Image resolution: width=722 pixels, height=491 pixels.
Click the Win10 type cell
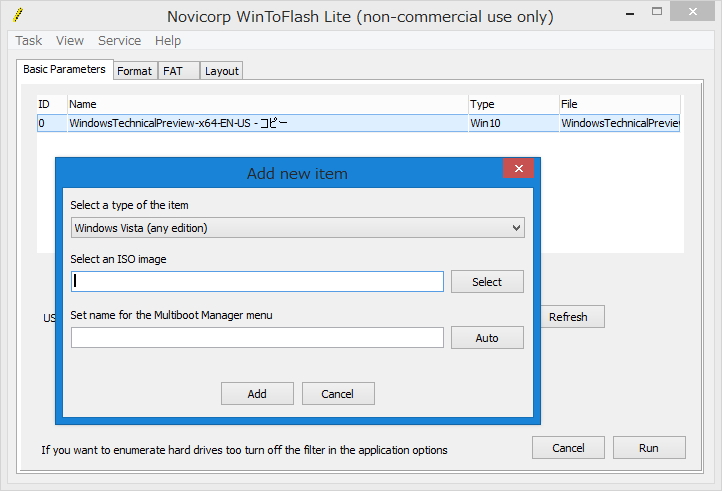point(513,123)
